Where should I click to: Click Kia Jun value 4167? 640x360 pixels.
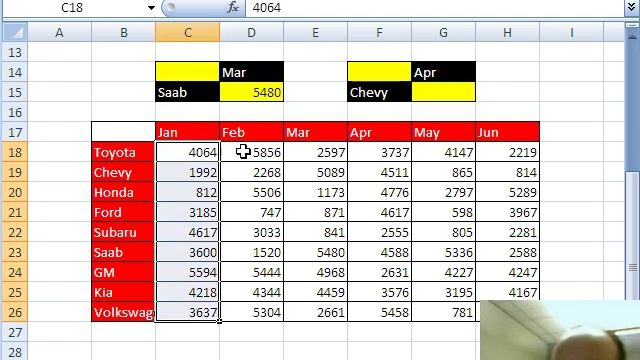click(x=508, y=291)
